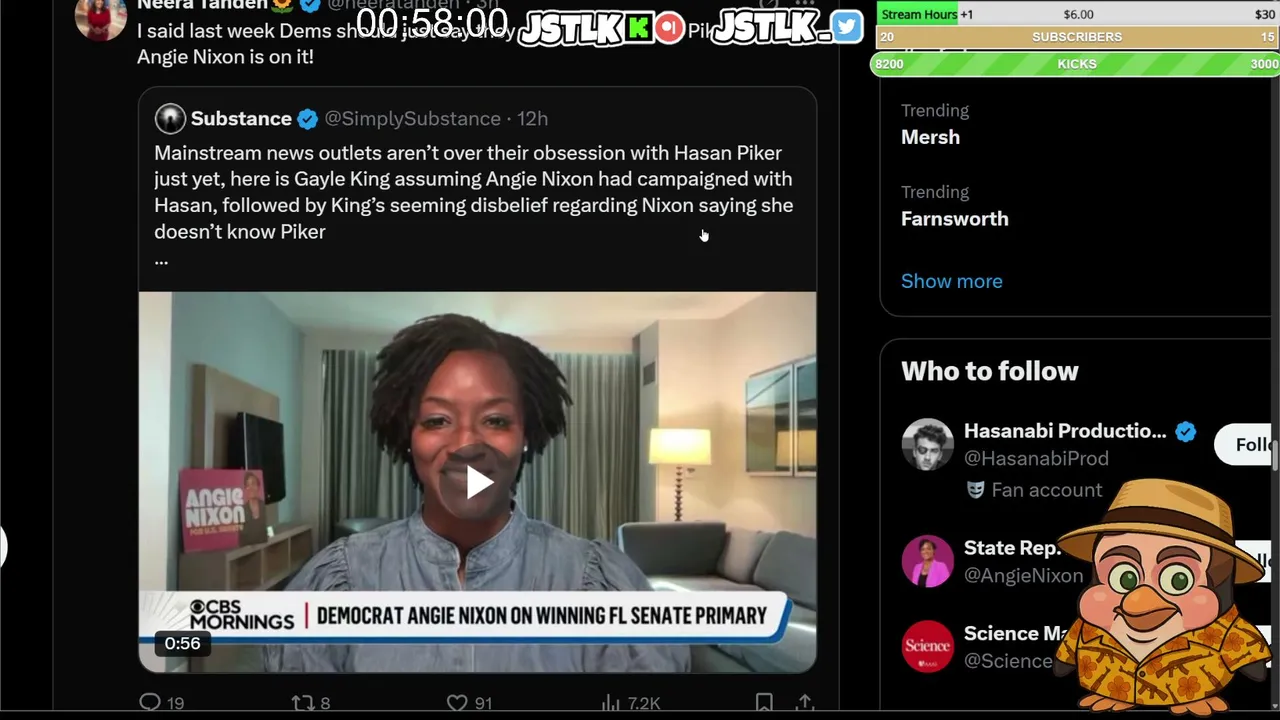The image size is (1280, 720).
Task: Open the Hasanabi Productions profile picture
Action: 927,445
